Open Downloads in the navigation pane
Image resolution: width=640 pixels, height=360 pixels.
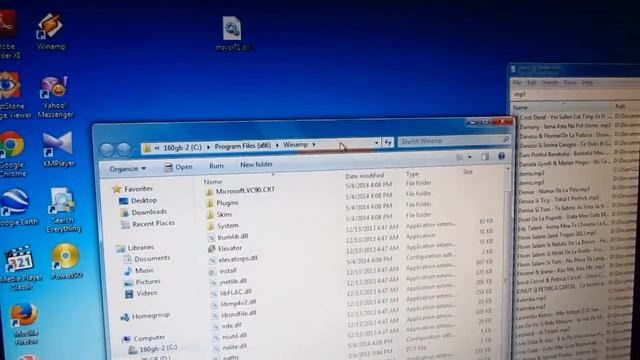[x=144, y=212]
